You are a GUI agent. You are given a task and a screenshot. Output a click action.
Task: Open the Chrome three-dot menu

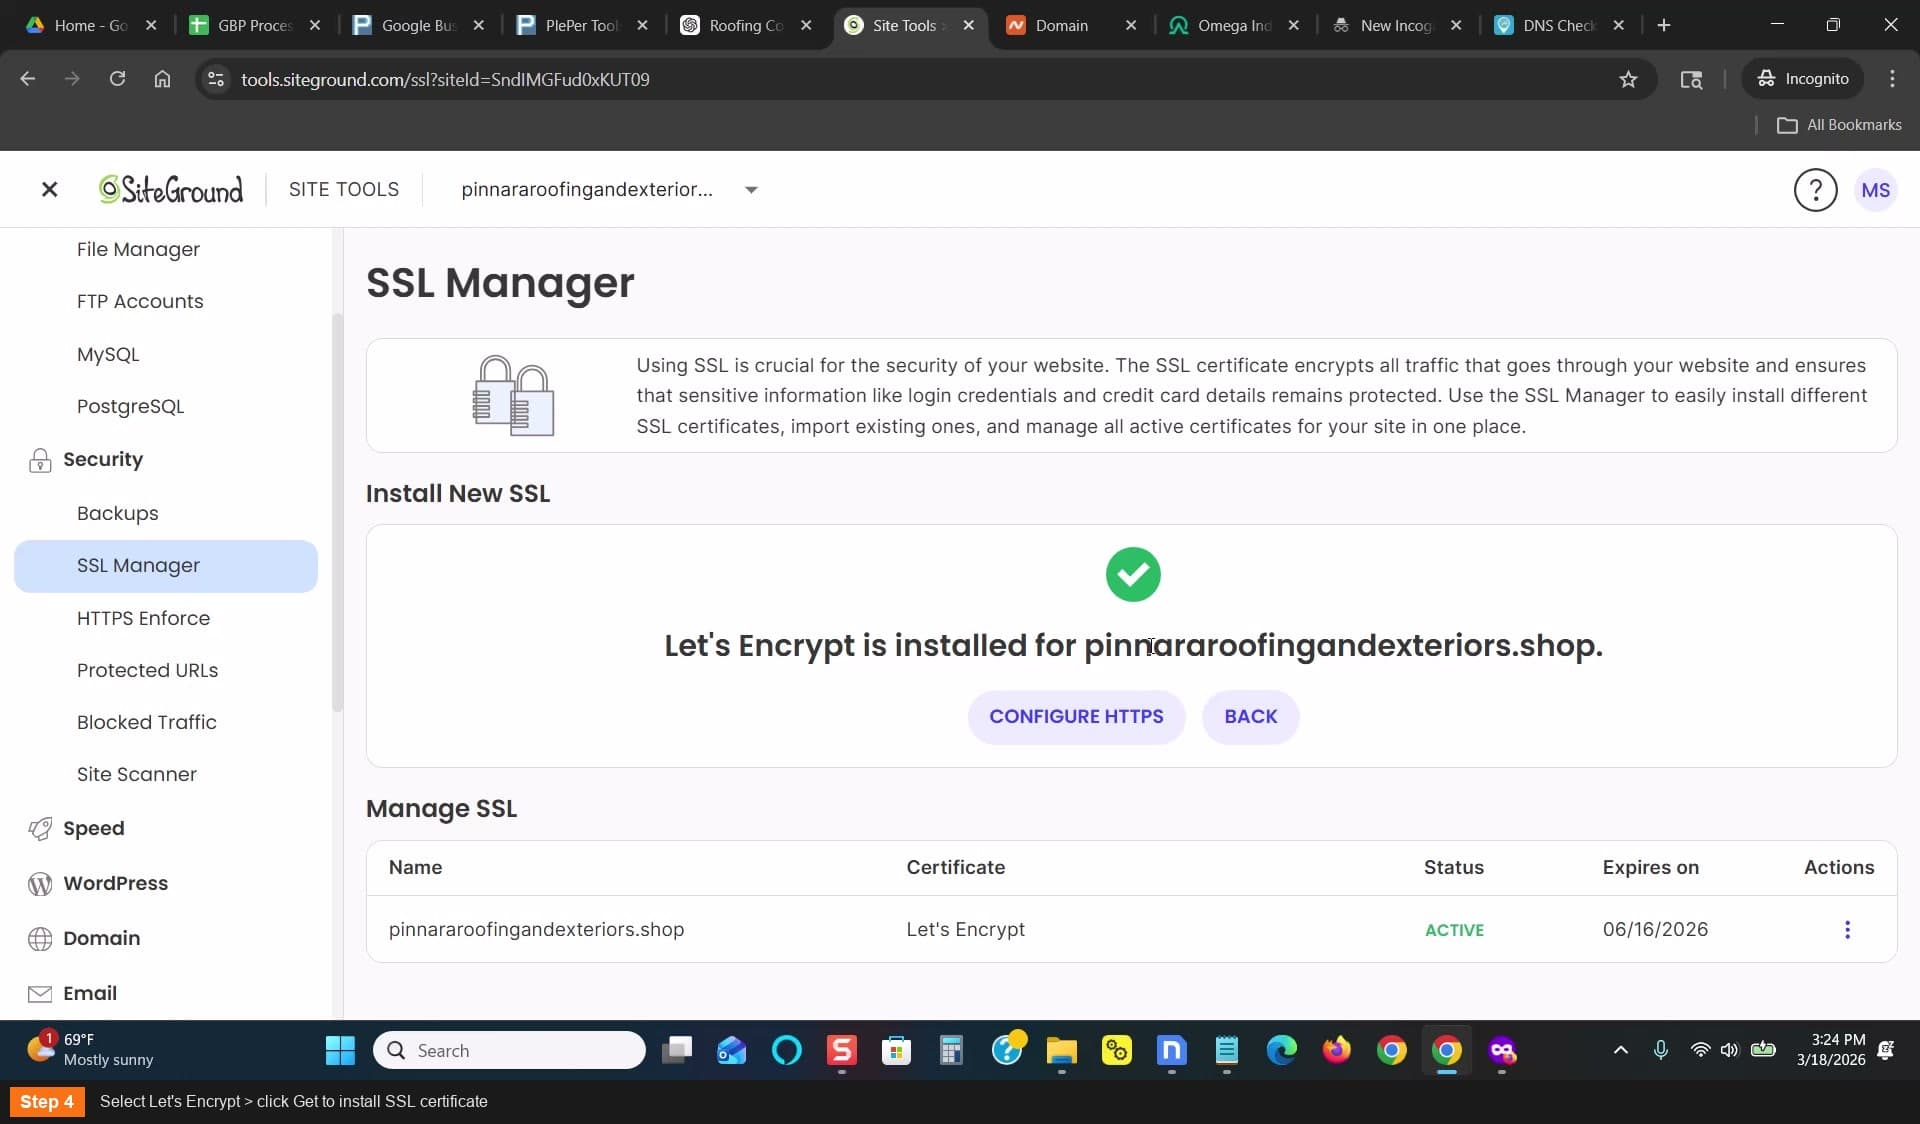tap(1892, 79)
